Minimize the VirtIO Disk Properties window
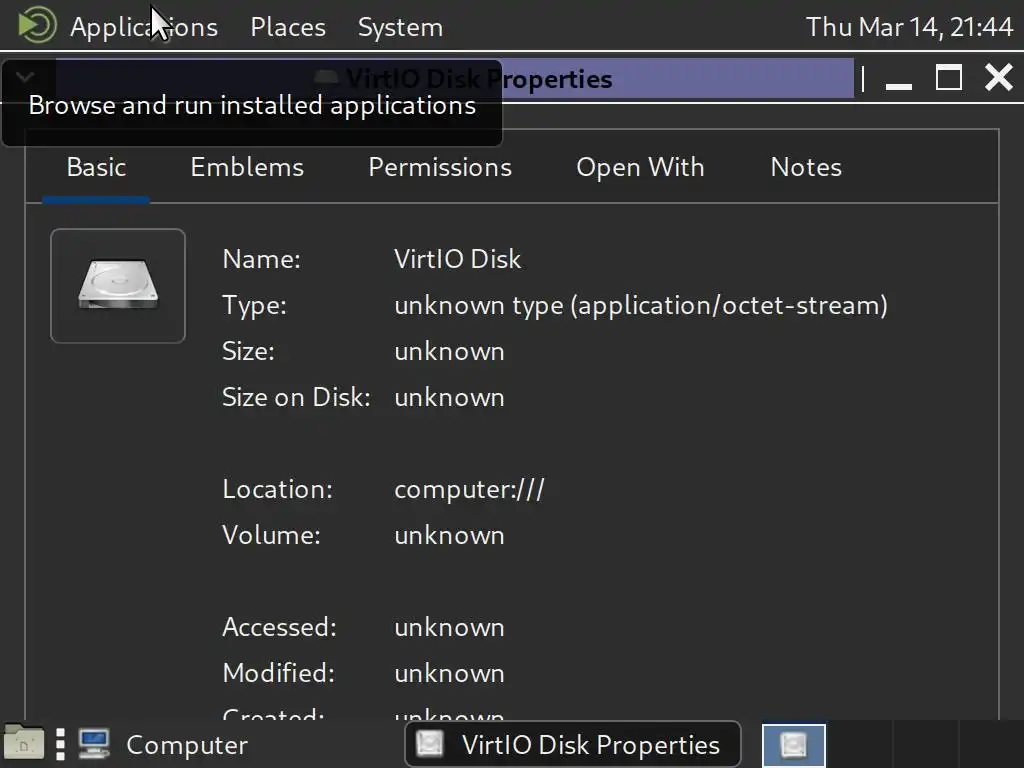The height and width of the screenshot is (768, 1024). 899,80
